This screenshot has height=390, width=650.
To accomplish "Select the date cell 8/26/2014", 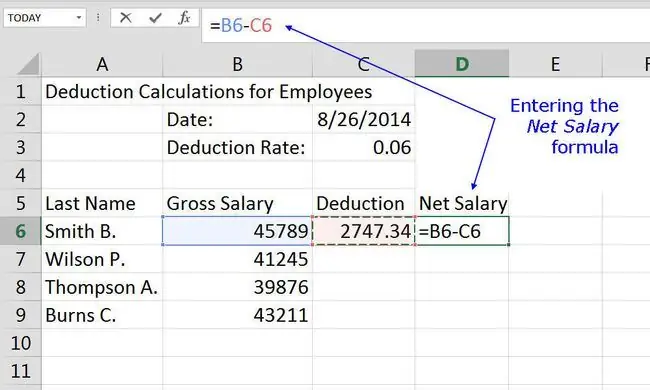I will (x=364, y=119).
